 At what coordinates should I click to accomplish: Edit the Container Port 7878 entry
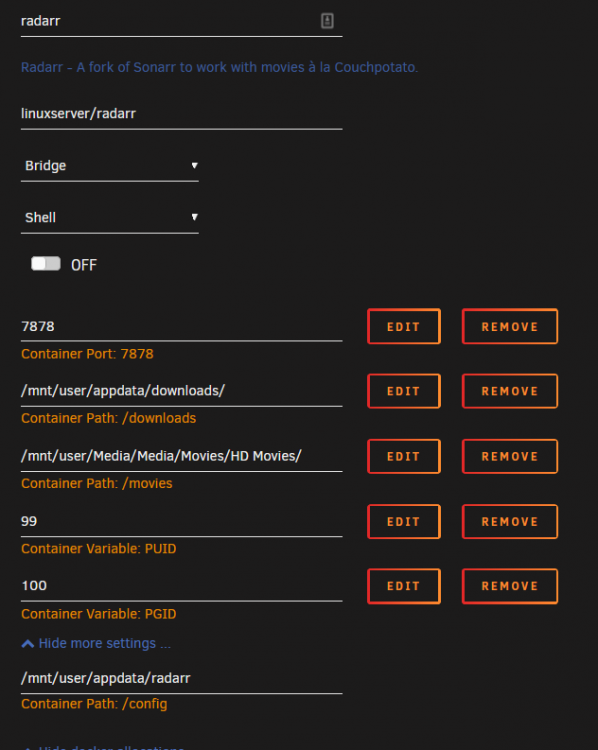coord(404,327)
